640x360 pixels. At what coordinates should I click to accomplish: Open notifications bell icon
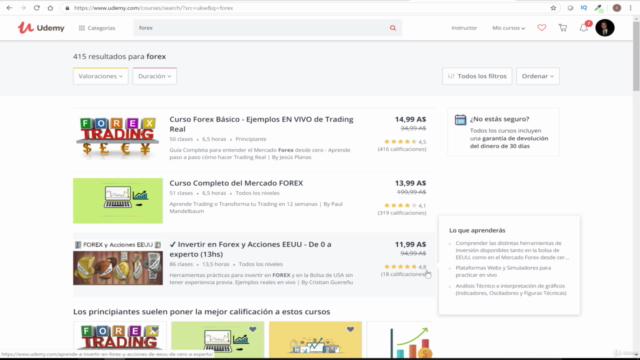tap(584, 28)
